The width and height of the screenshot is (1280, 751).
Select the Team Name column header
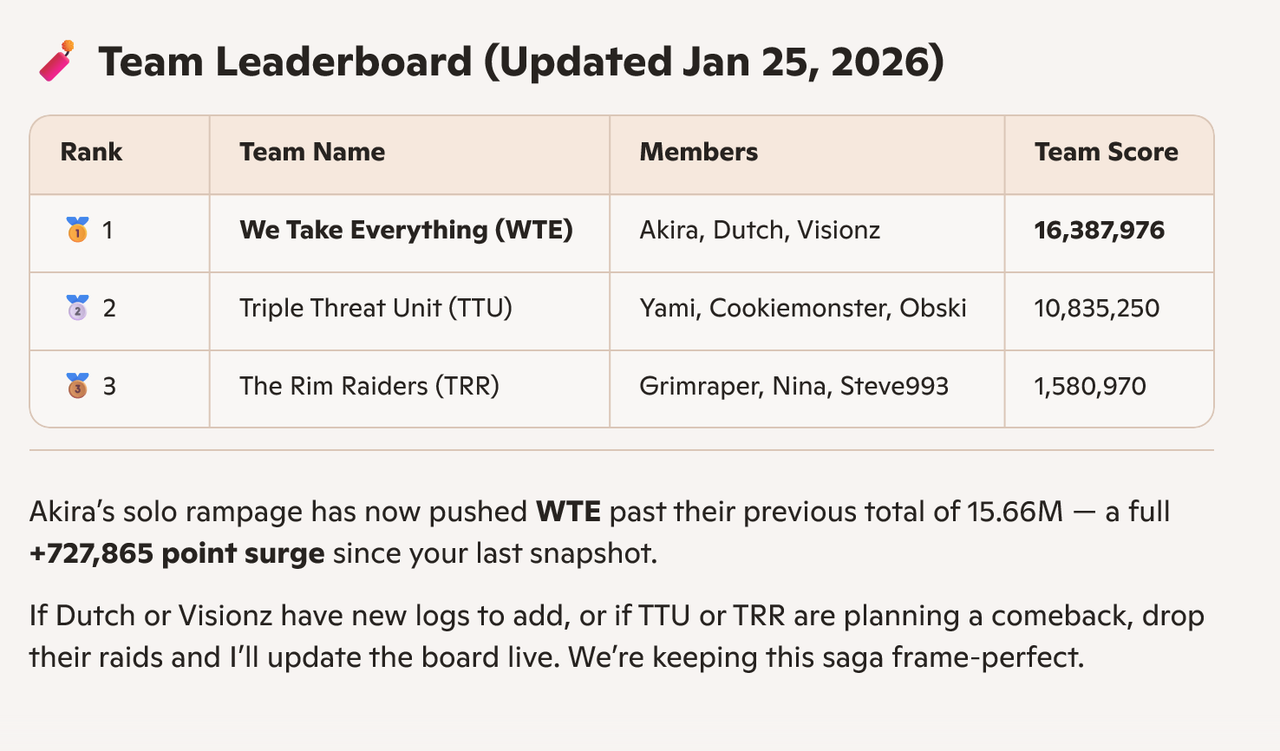[312, 152]
